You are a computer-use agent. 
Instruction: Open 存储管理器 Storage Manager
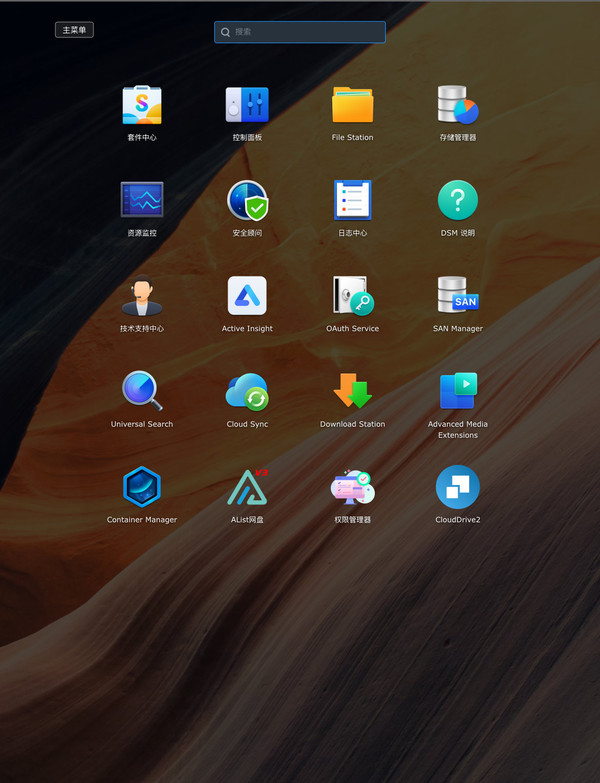(x=458, y=105)
